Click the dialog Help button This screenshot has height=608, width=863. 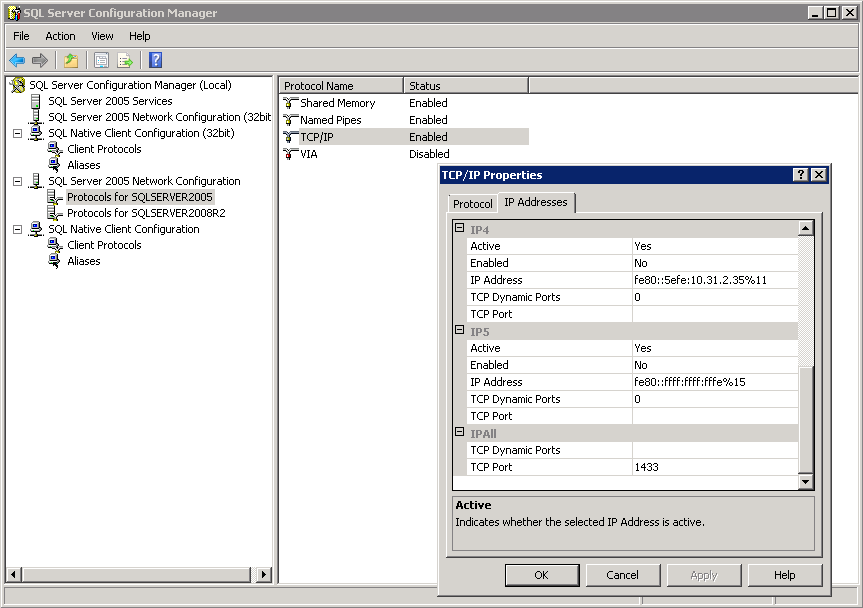(785, 575)
